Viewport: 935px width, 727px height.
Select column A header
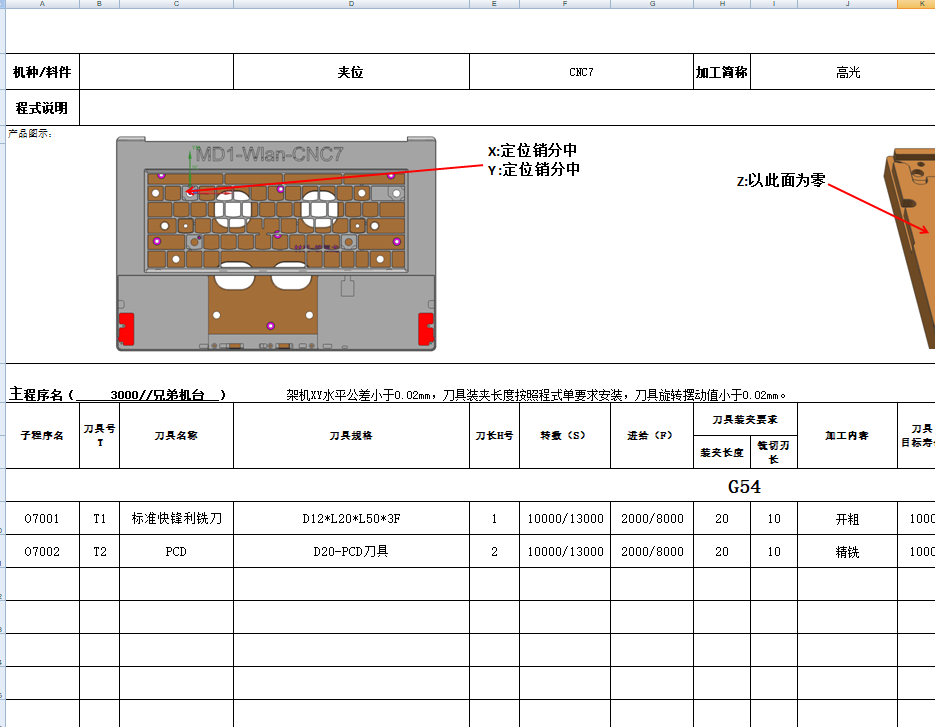click(41, 6)
